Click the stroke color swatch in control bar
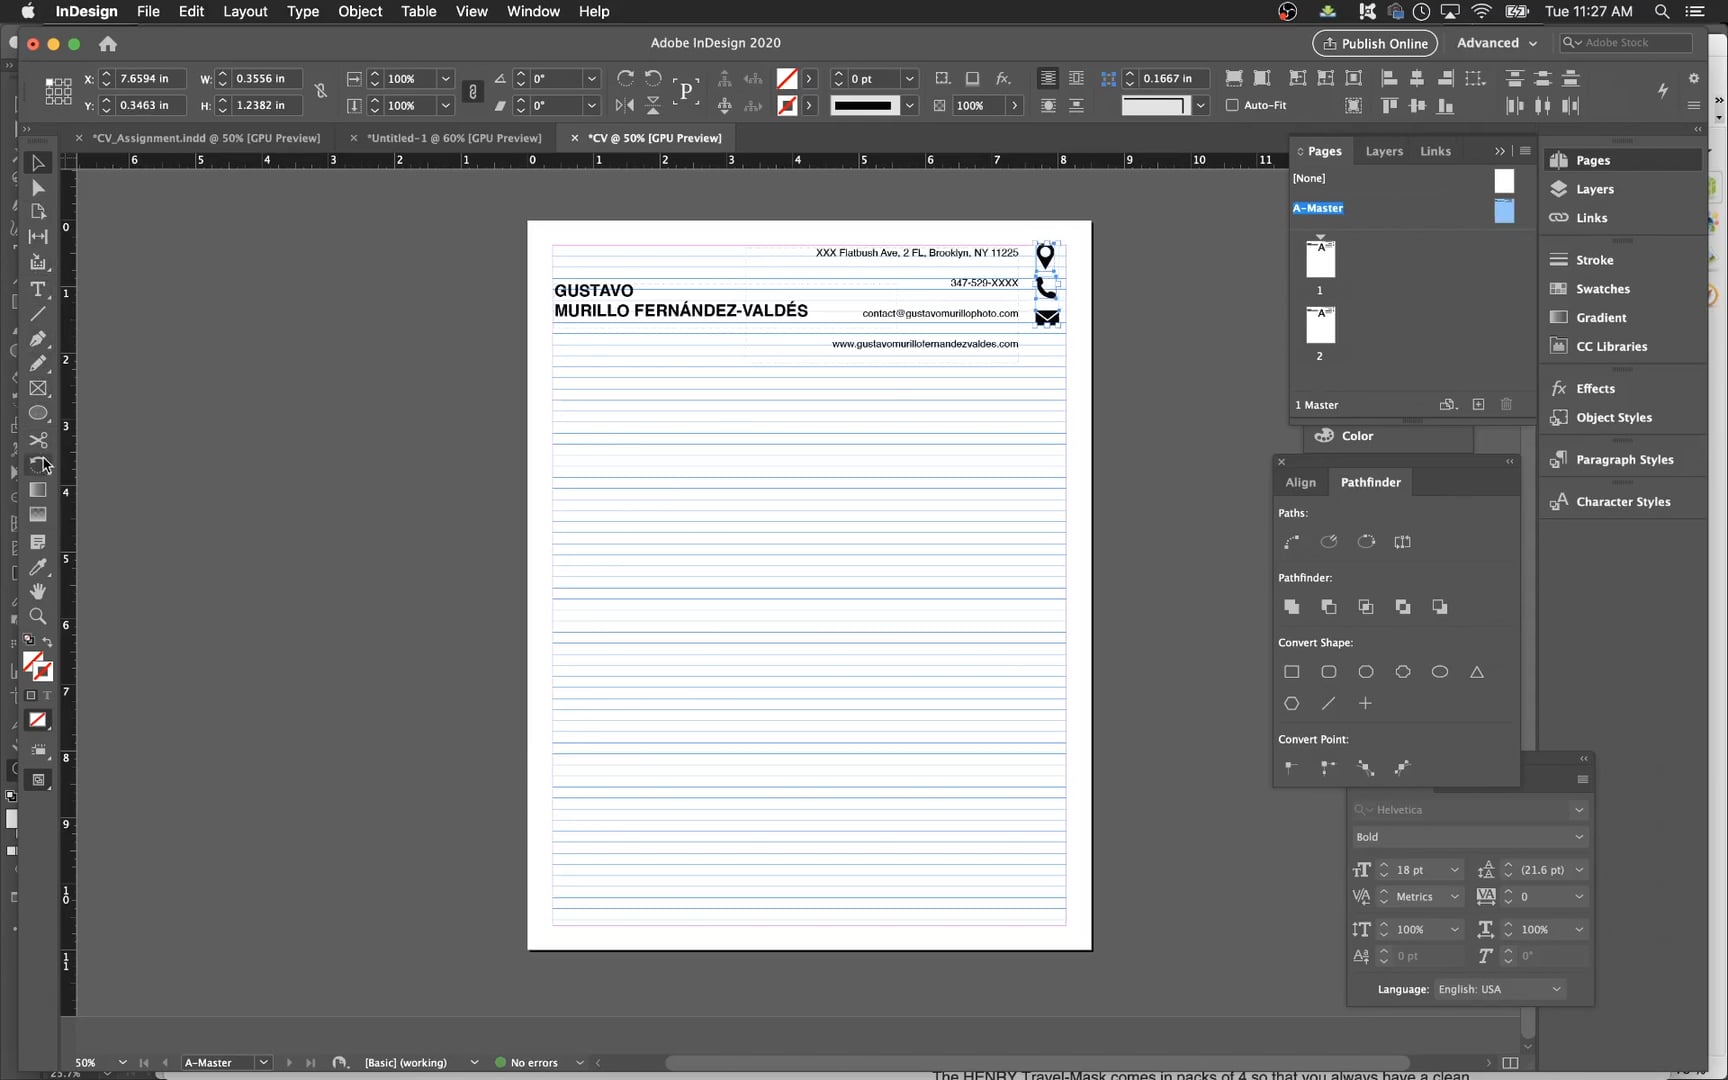 click(x=787, y=105)
